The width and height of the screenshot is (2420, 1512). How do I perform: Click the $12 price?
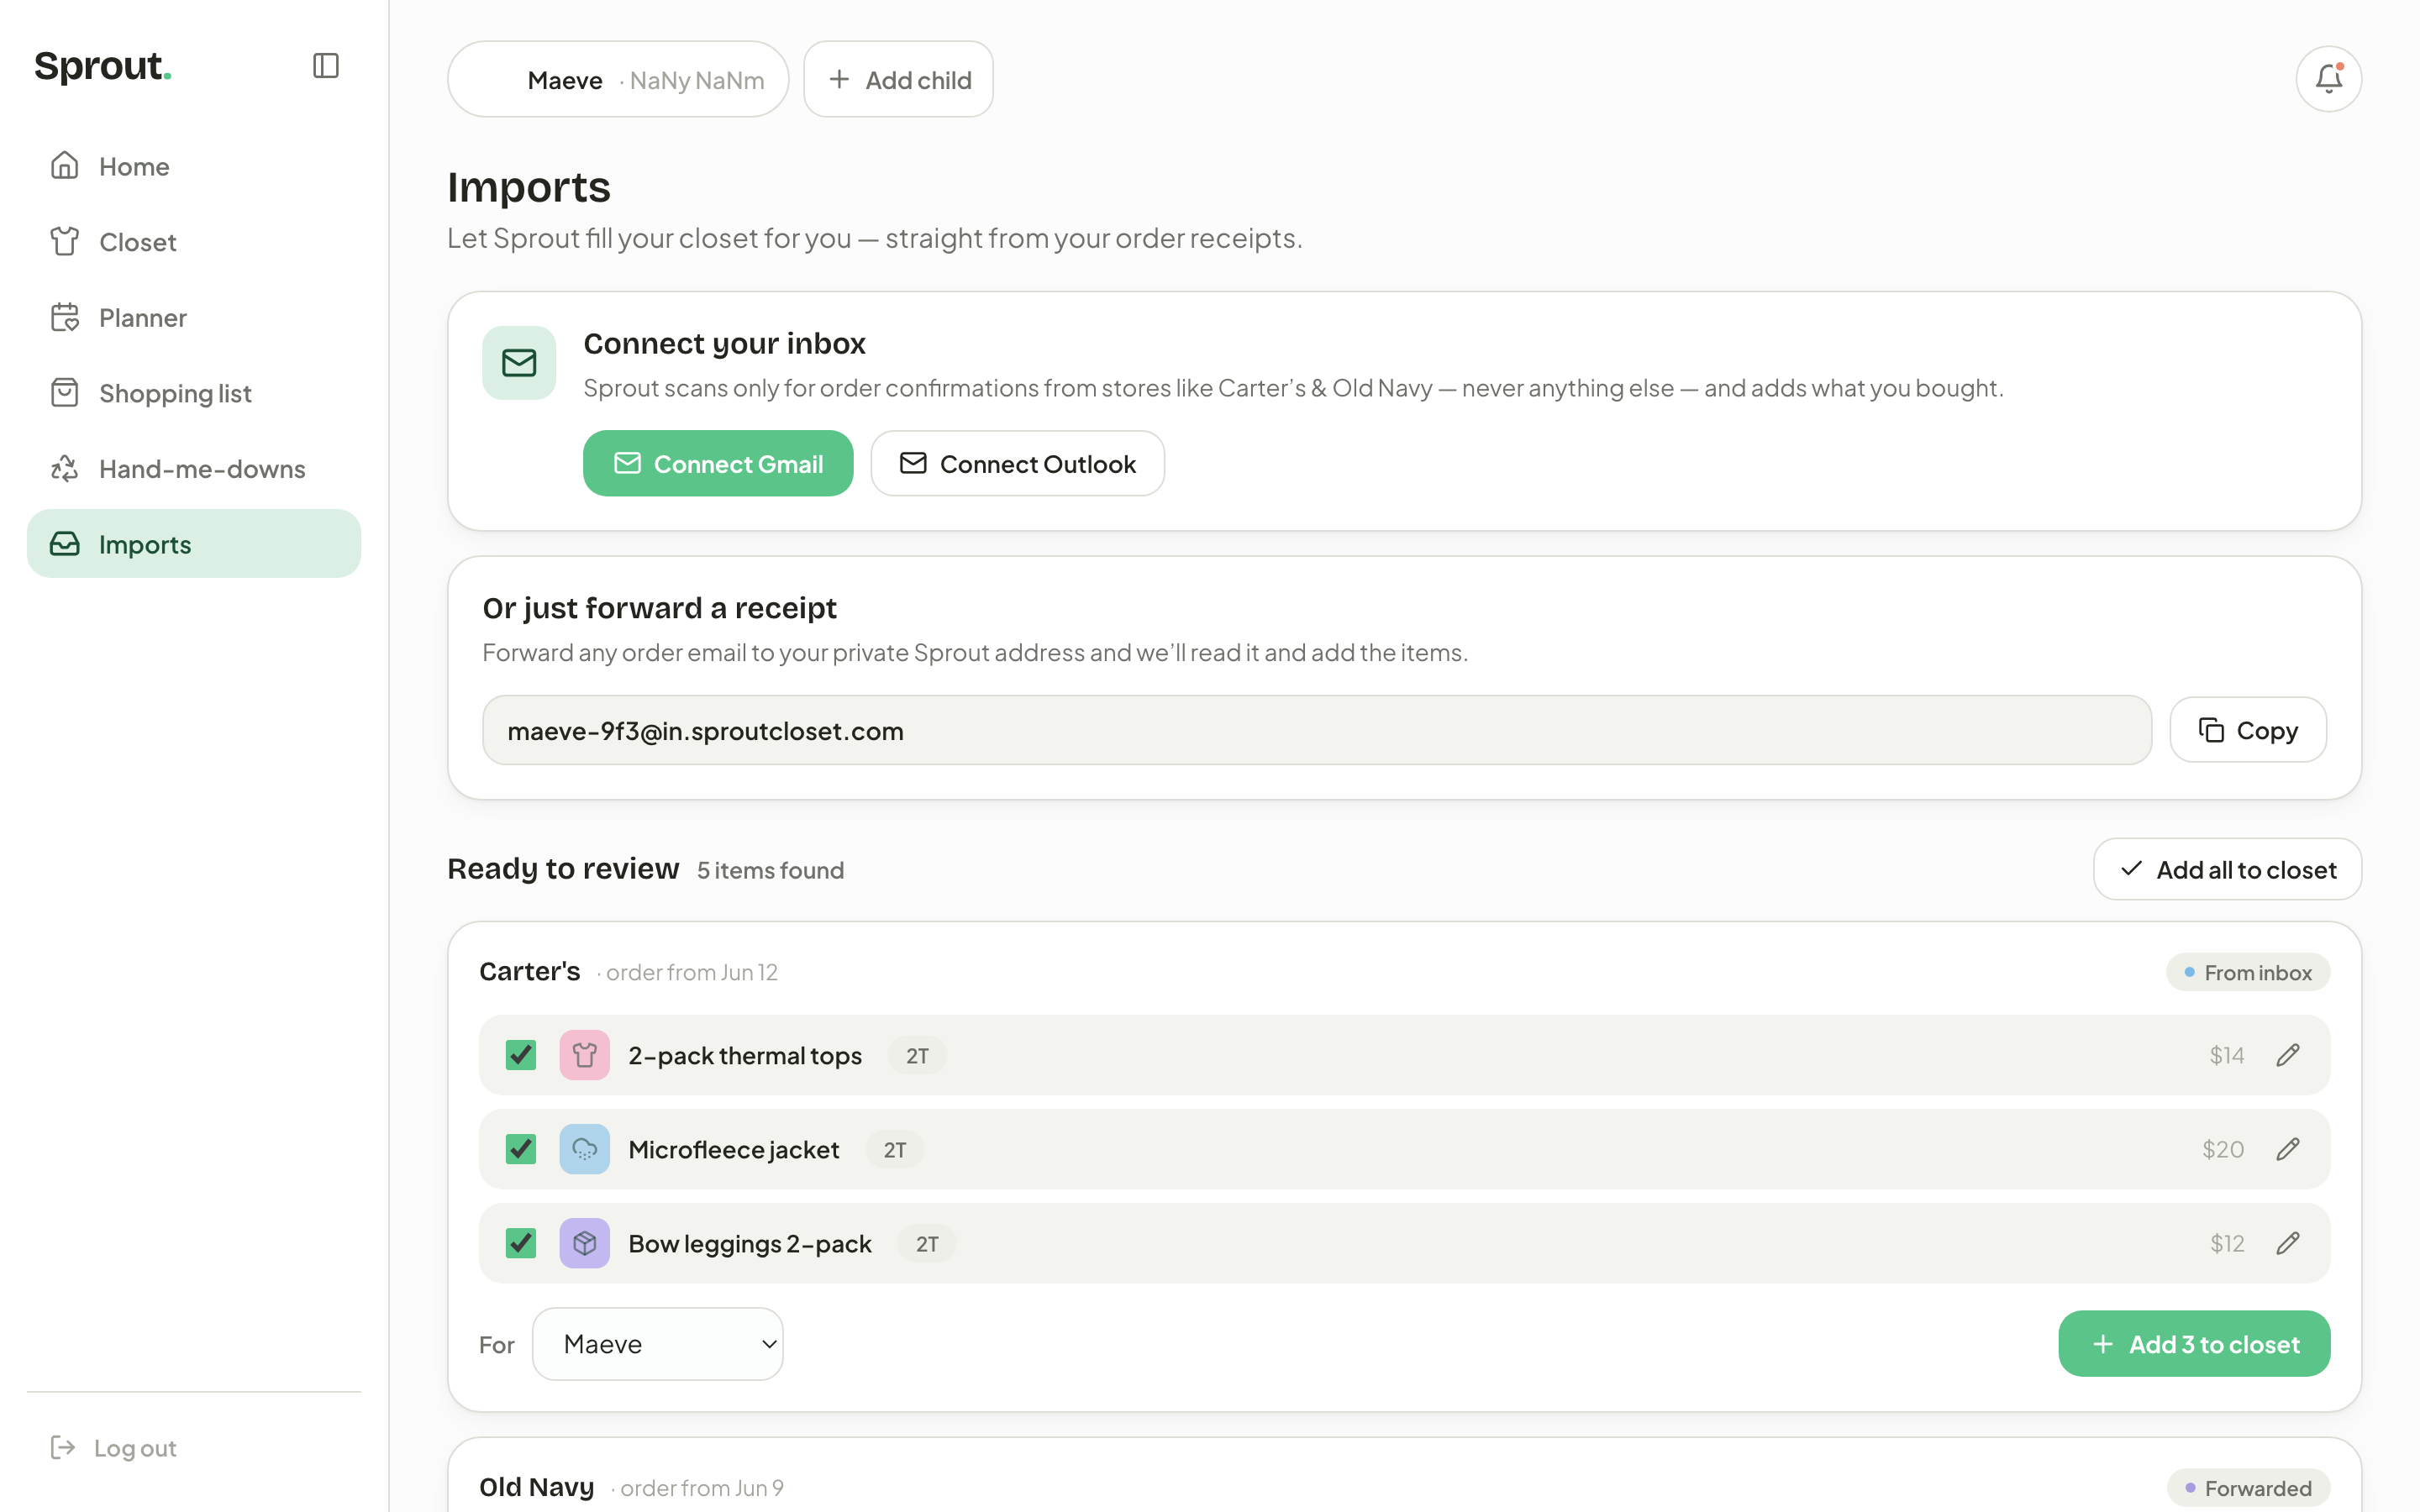point(2227,1244)
